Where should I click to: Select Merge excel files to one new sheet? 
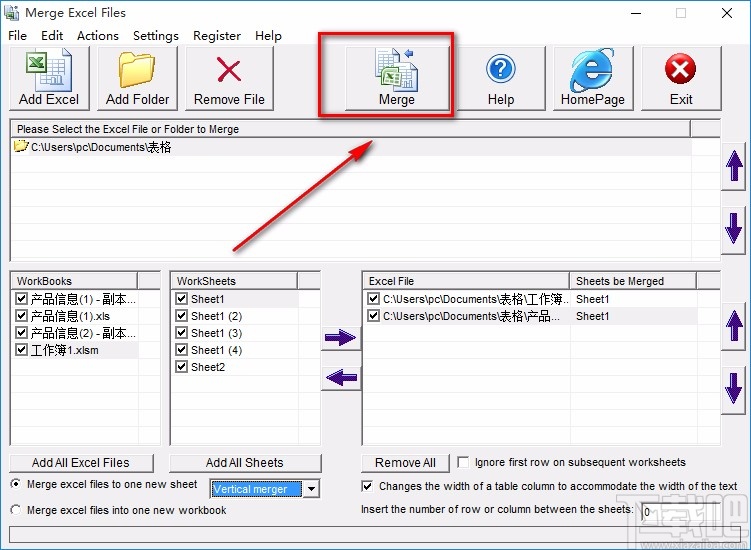16,484
